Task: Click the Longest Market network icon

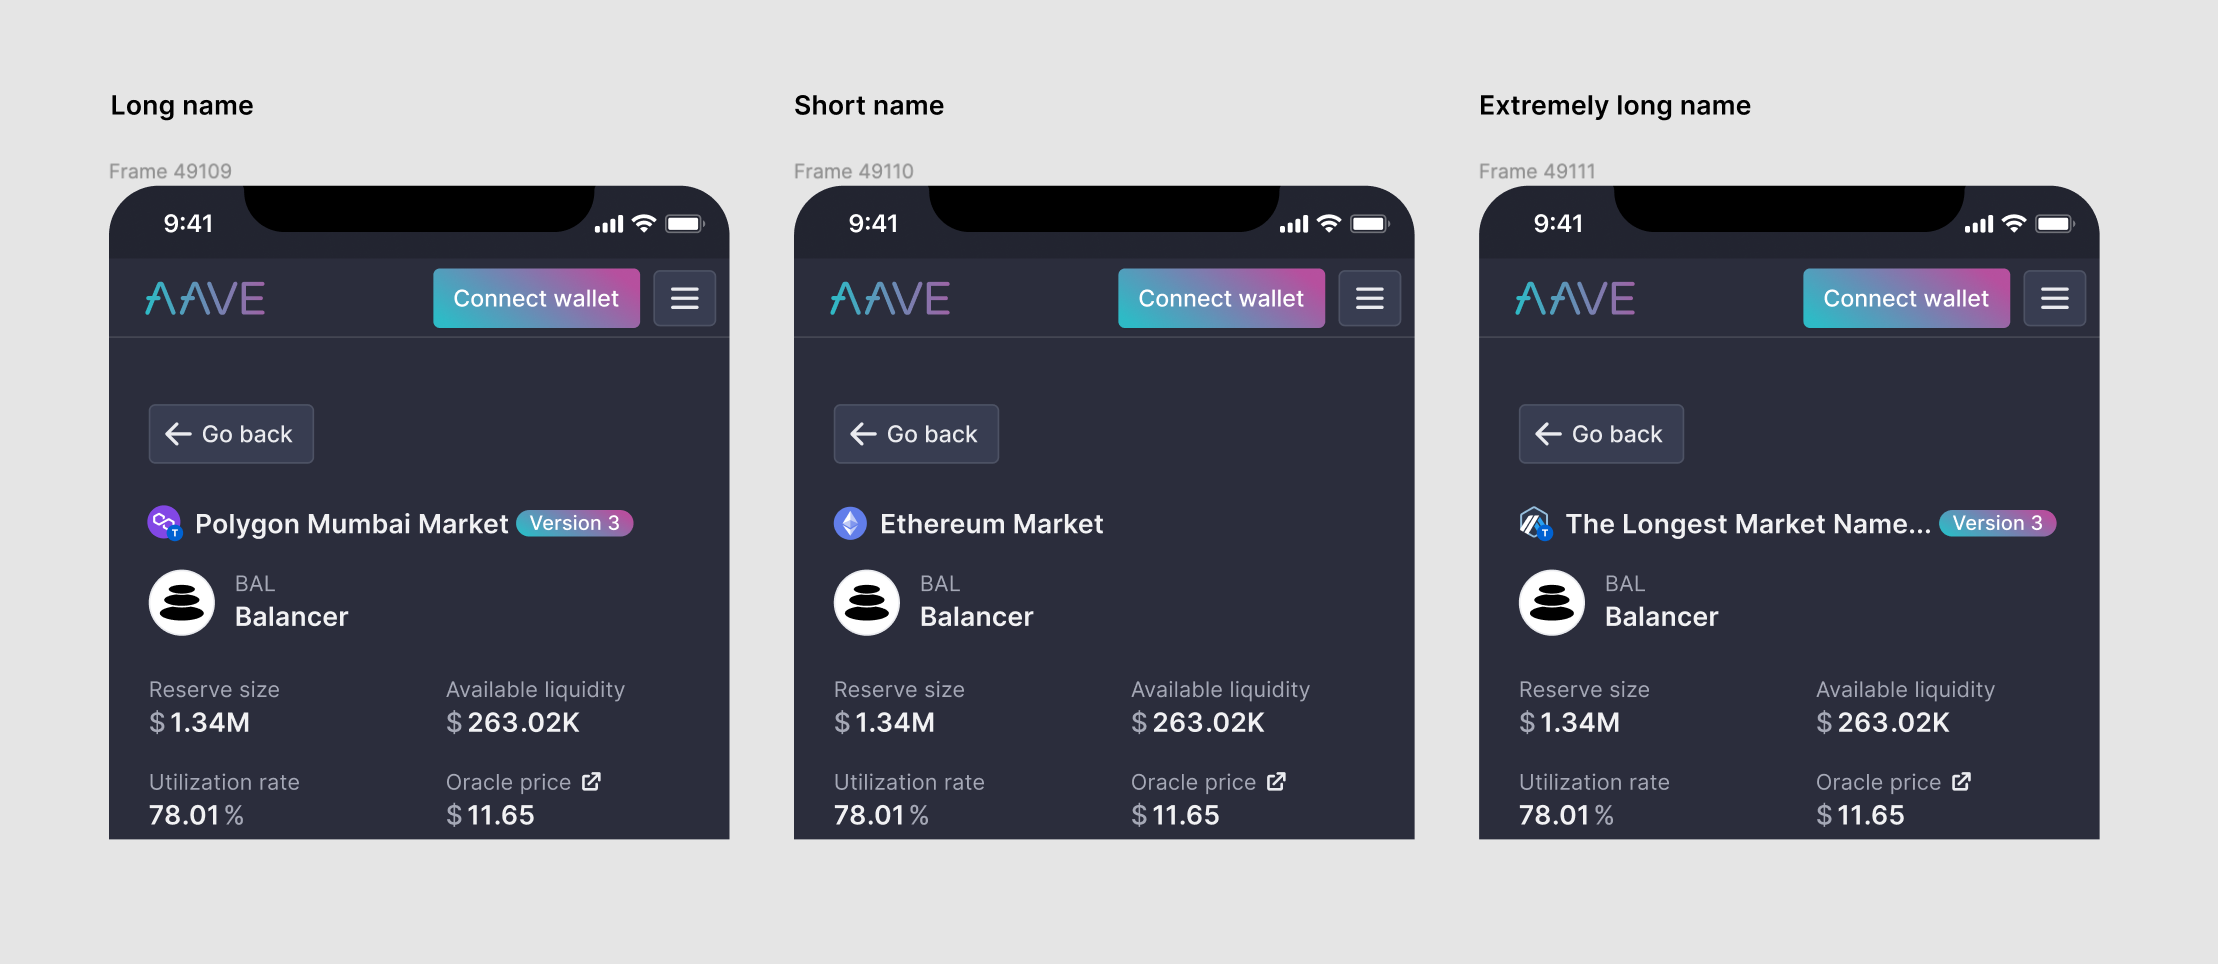Action: tap(1535, 522)
